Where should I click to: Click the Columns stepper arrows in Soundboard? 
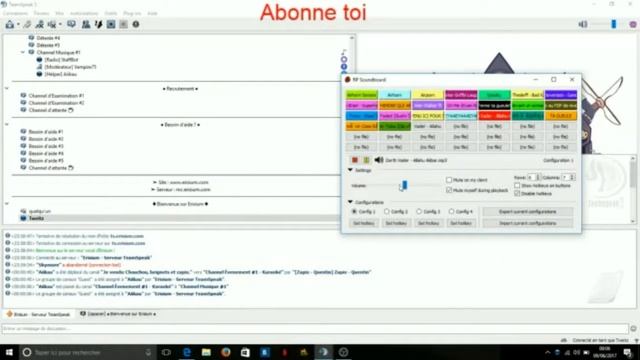coord(572,178)
